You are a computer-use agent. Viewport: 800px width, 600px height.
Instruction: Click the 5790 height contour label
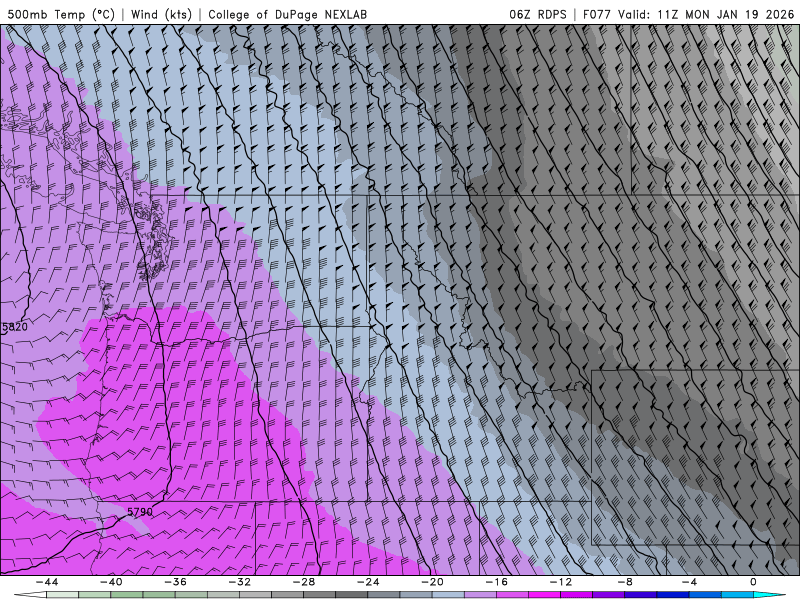tap(140, 511)
